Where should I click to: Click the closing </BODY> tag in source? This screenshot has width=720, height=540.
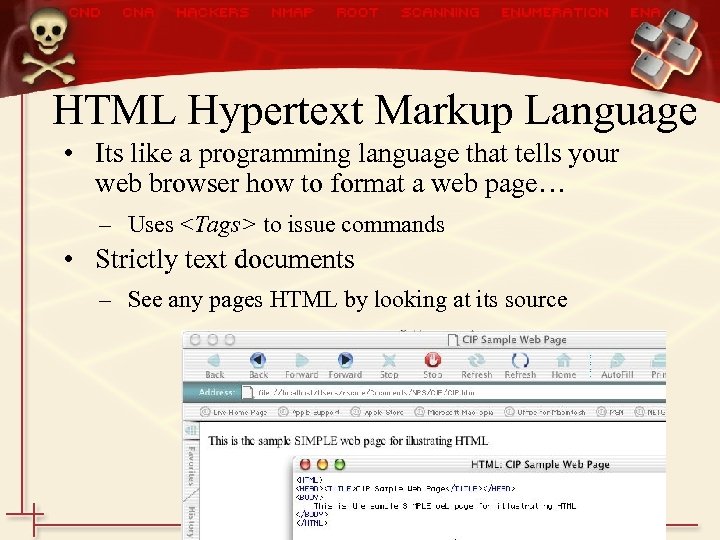[x=312, y=514]
